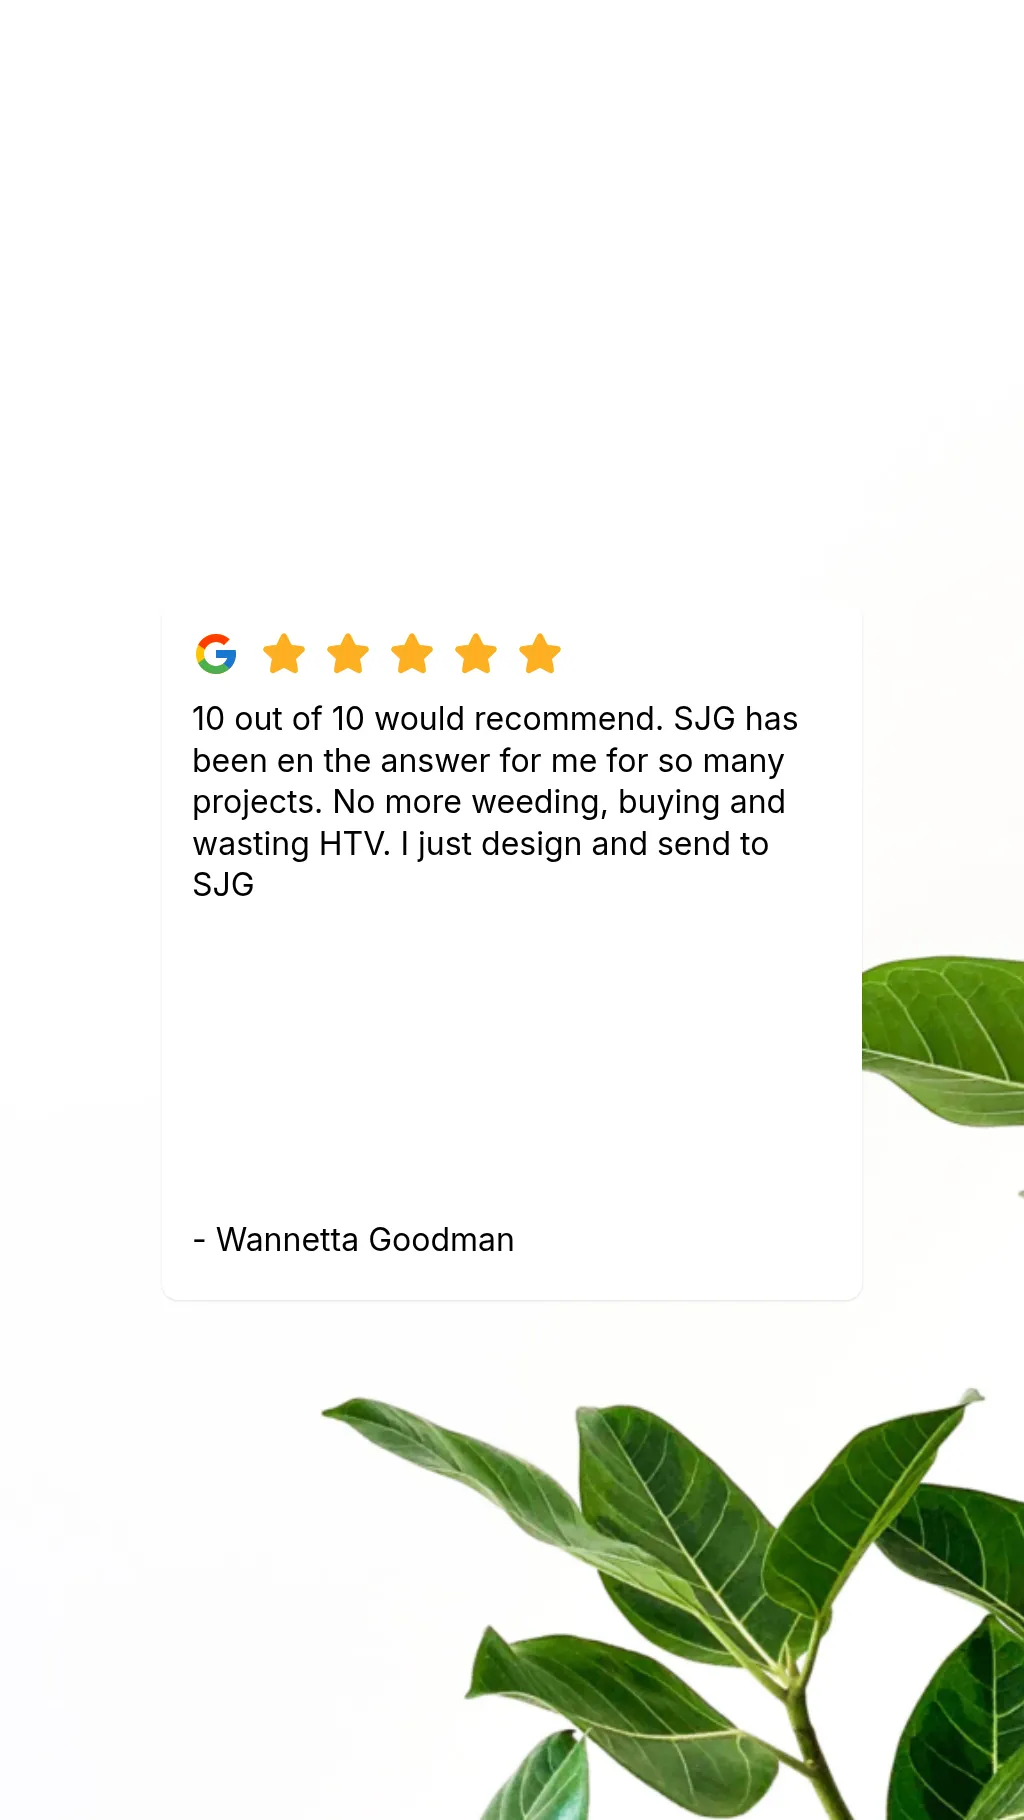Image resolution: width=1024 pixels, height=1820 pixels.
Task: Click the reviewer name Wannetta Goodman
Action: (365, 1240)
